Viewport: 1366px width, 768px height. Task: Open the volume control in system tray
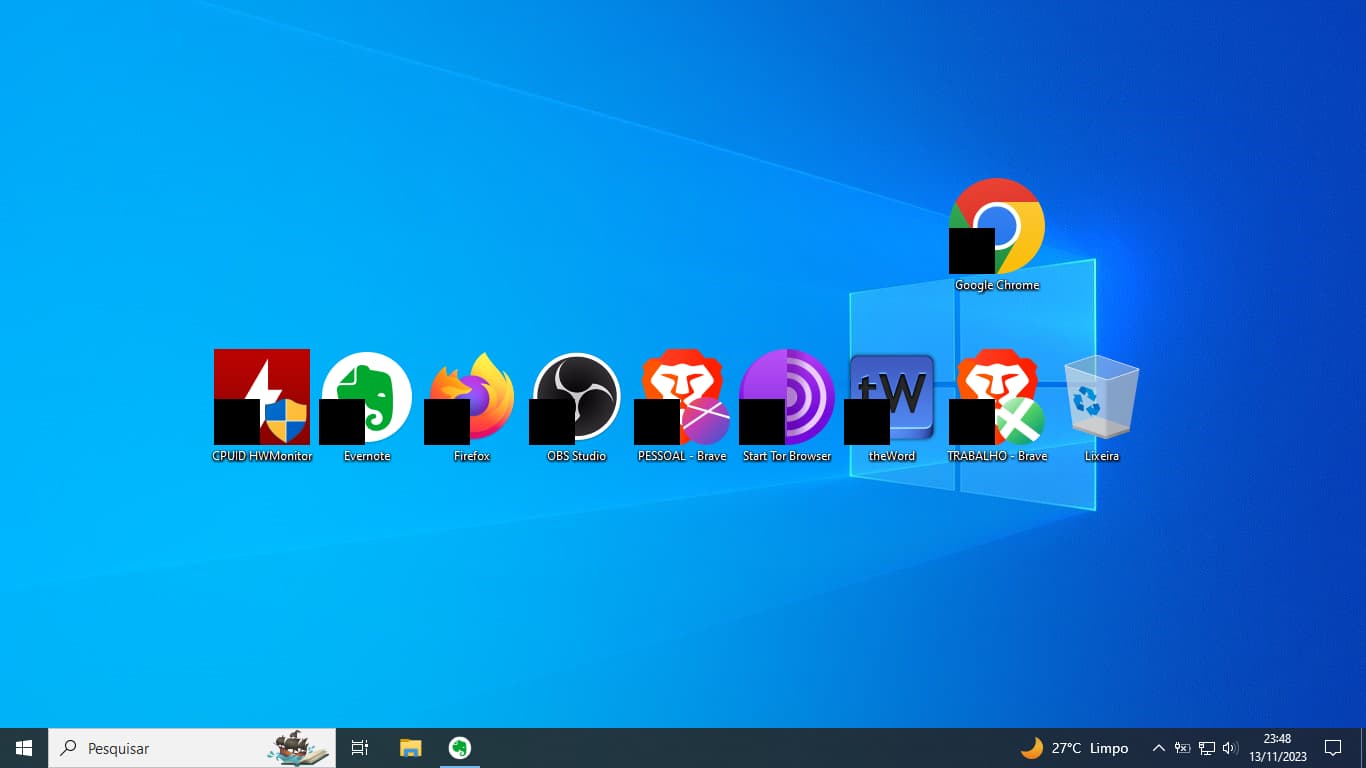point(1230,748)
